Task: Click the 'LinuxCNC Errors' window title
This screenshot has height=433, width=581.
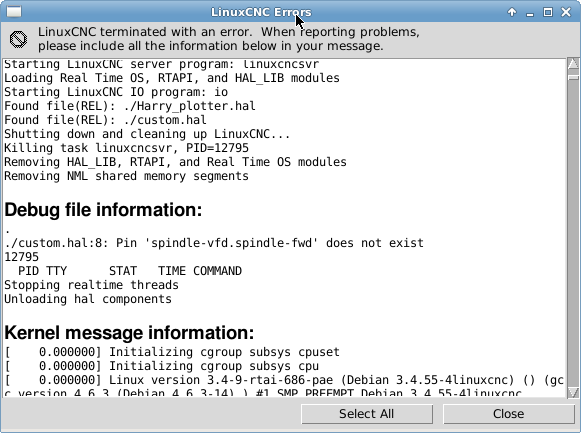Action: 261,12
